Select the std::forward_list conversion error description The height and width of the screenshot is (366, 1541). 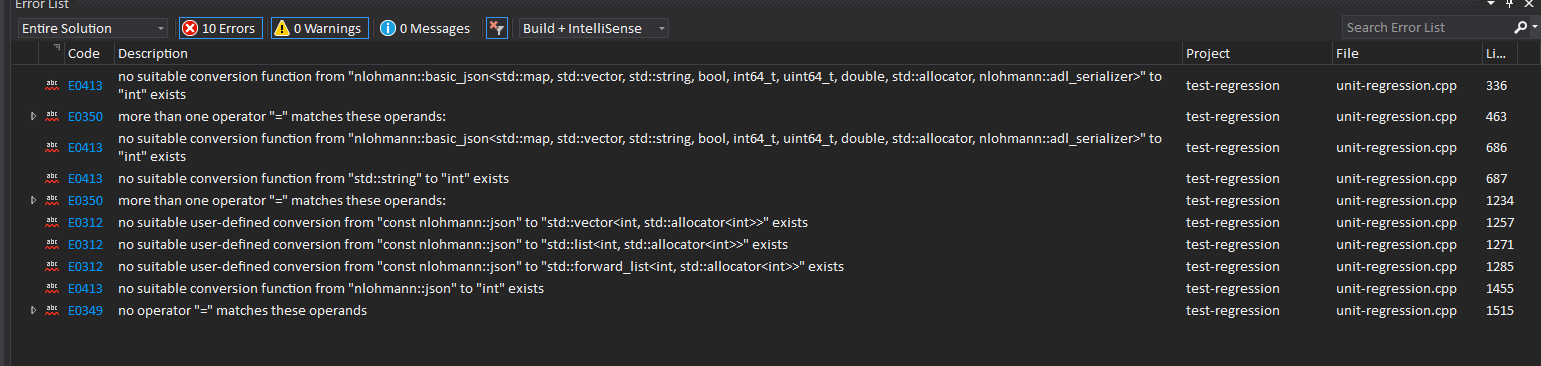point(481,266)
